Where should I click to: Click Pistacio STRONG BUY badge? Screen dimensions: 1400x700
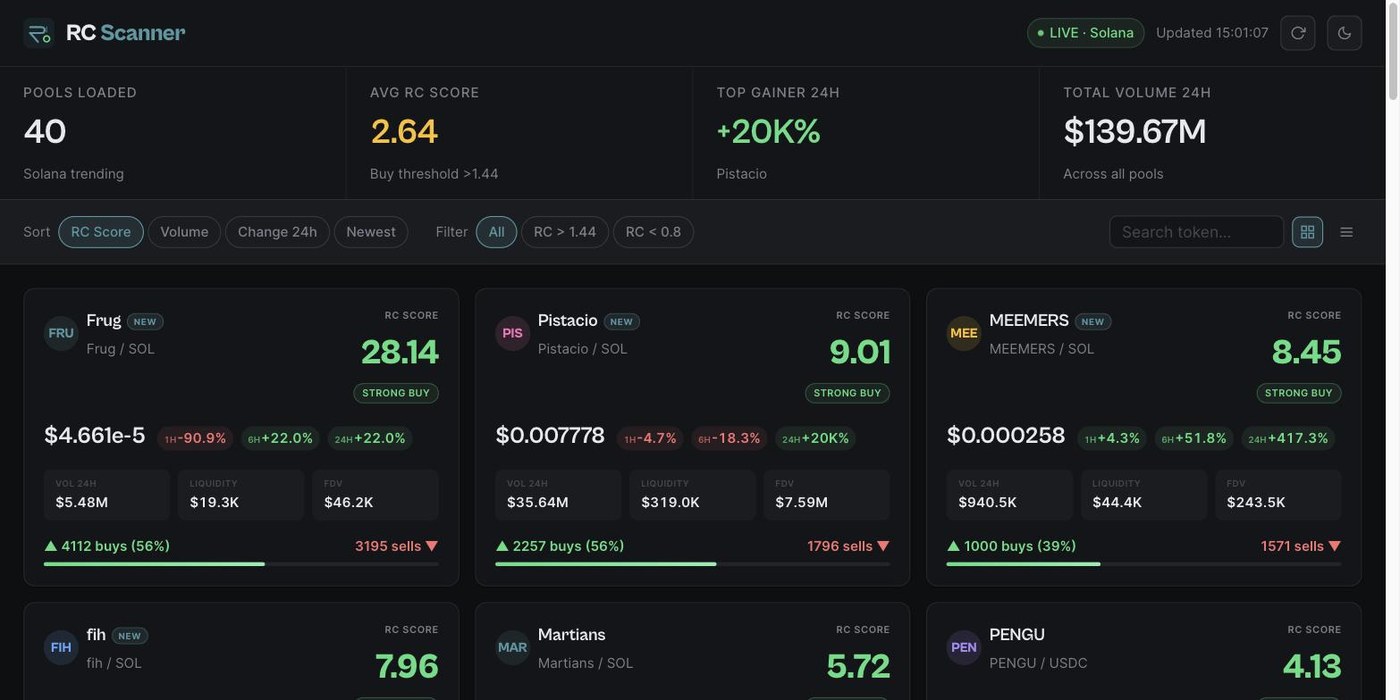[848, 393]
